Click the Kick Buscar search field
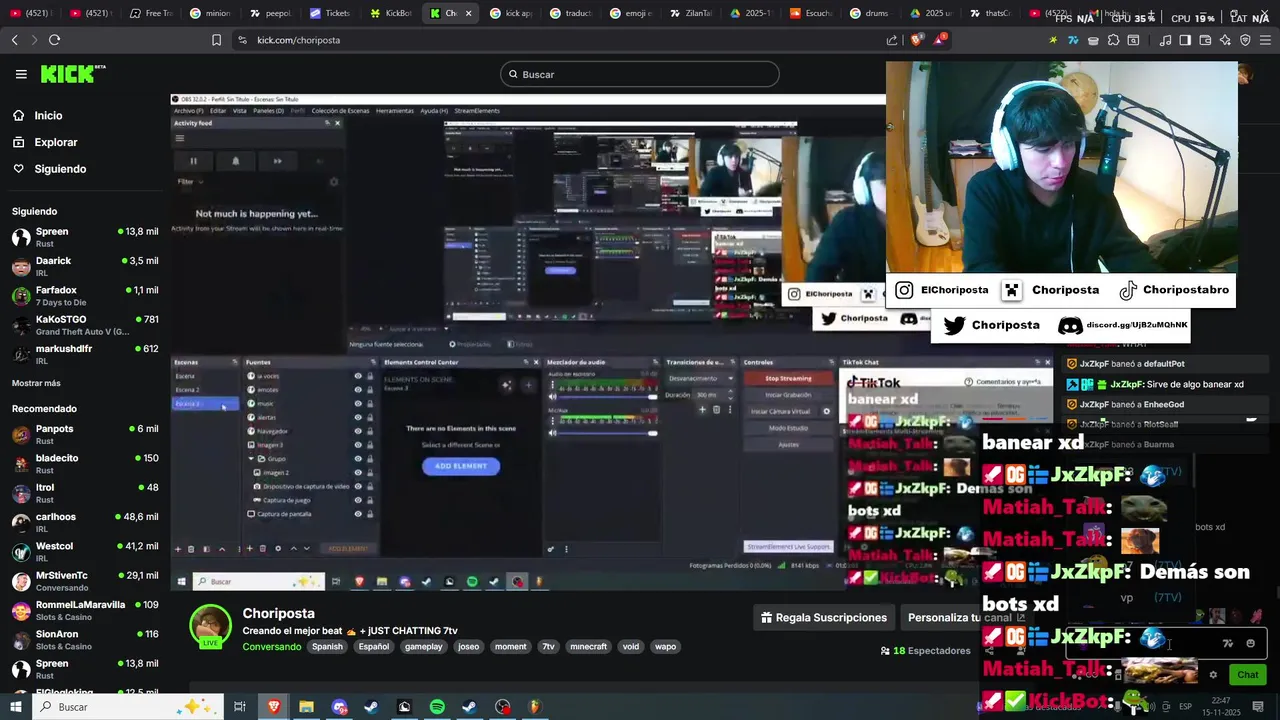Screen dimensions: 1280x720 click(640, 74)
